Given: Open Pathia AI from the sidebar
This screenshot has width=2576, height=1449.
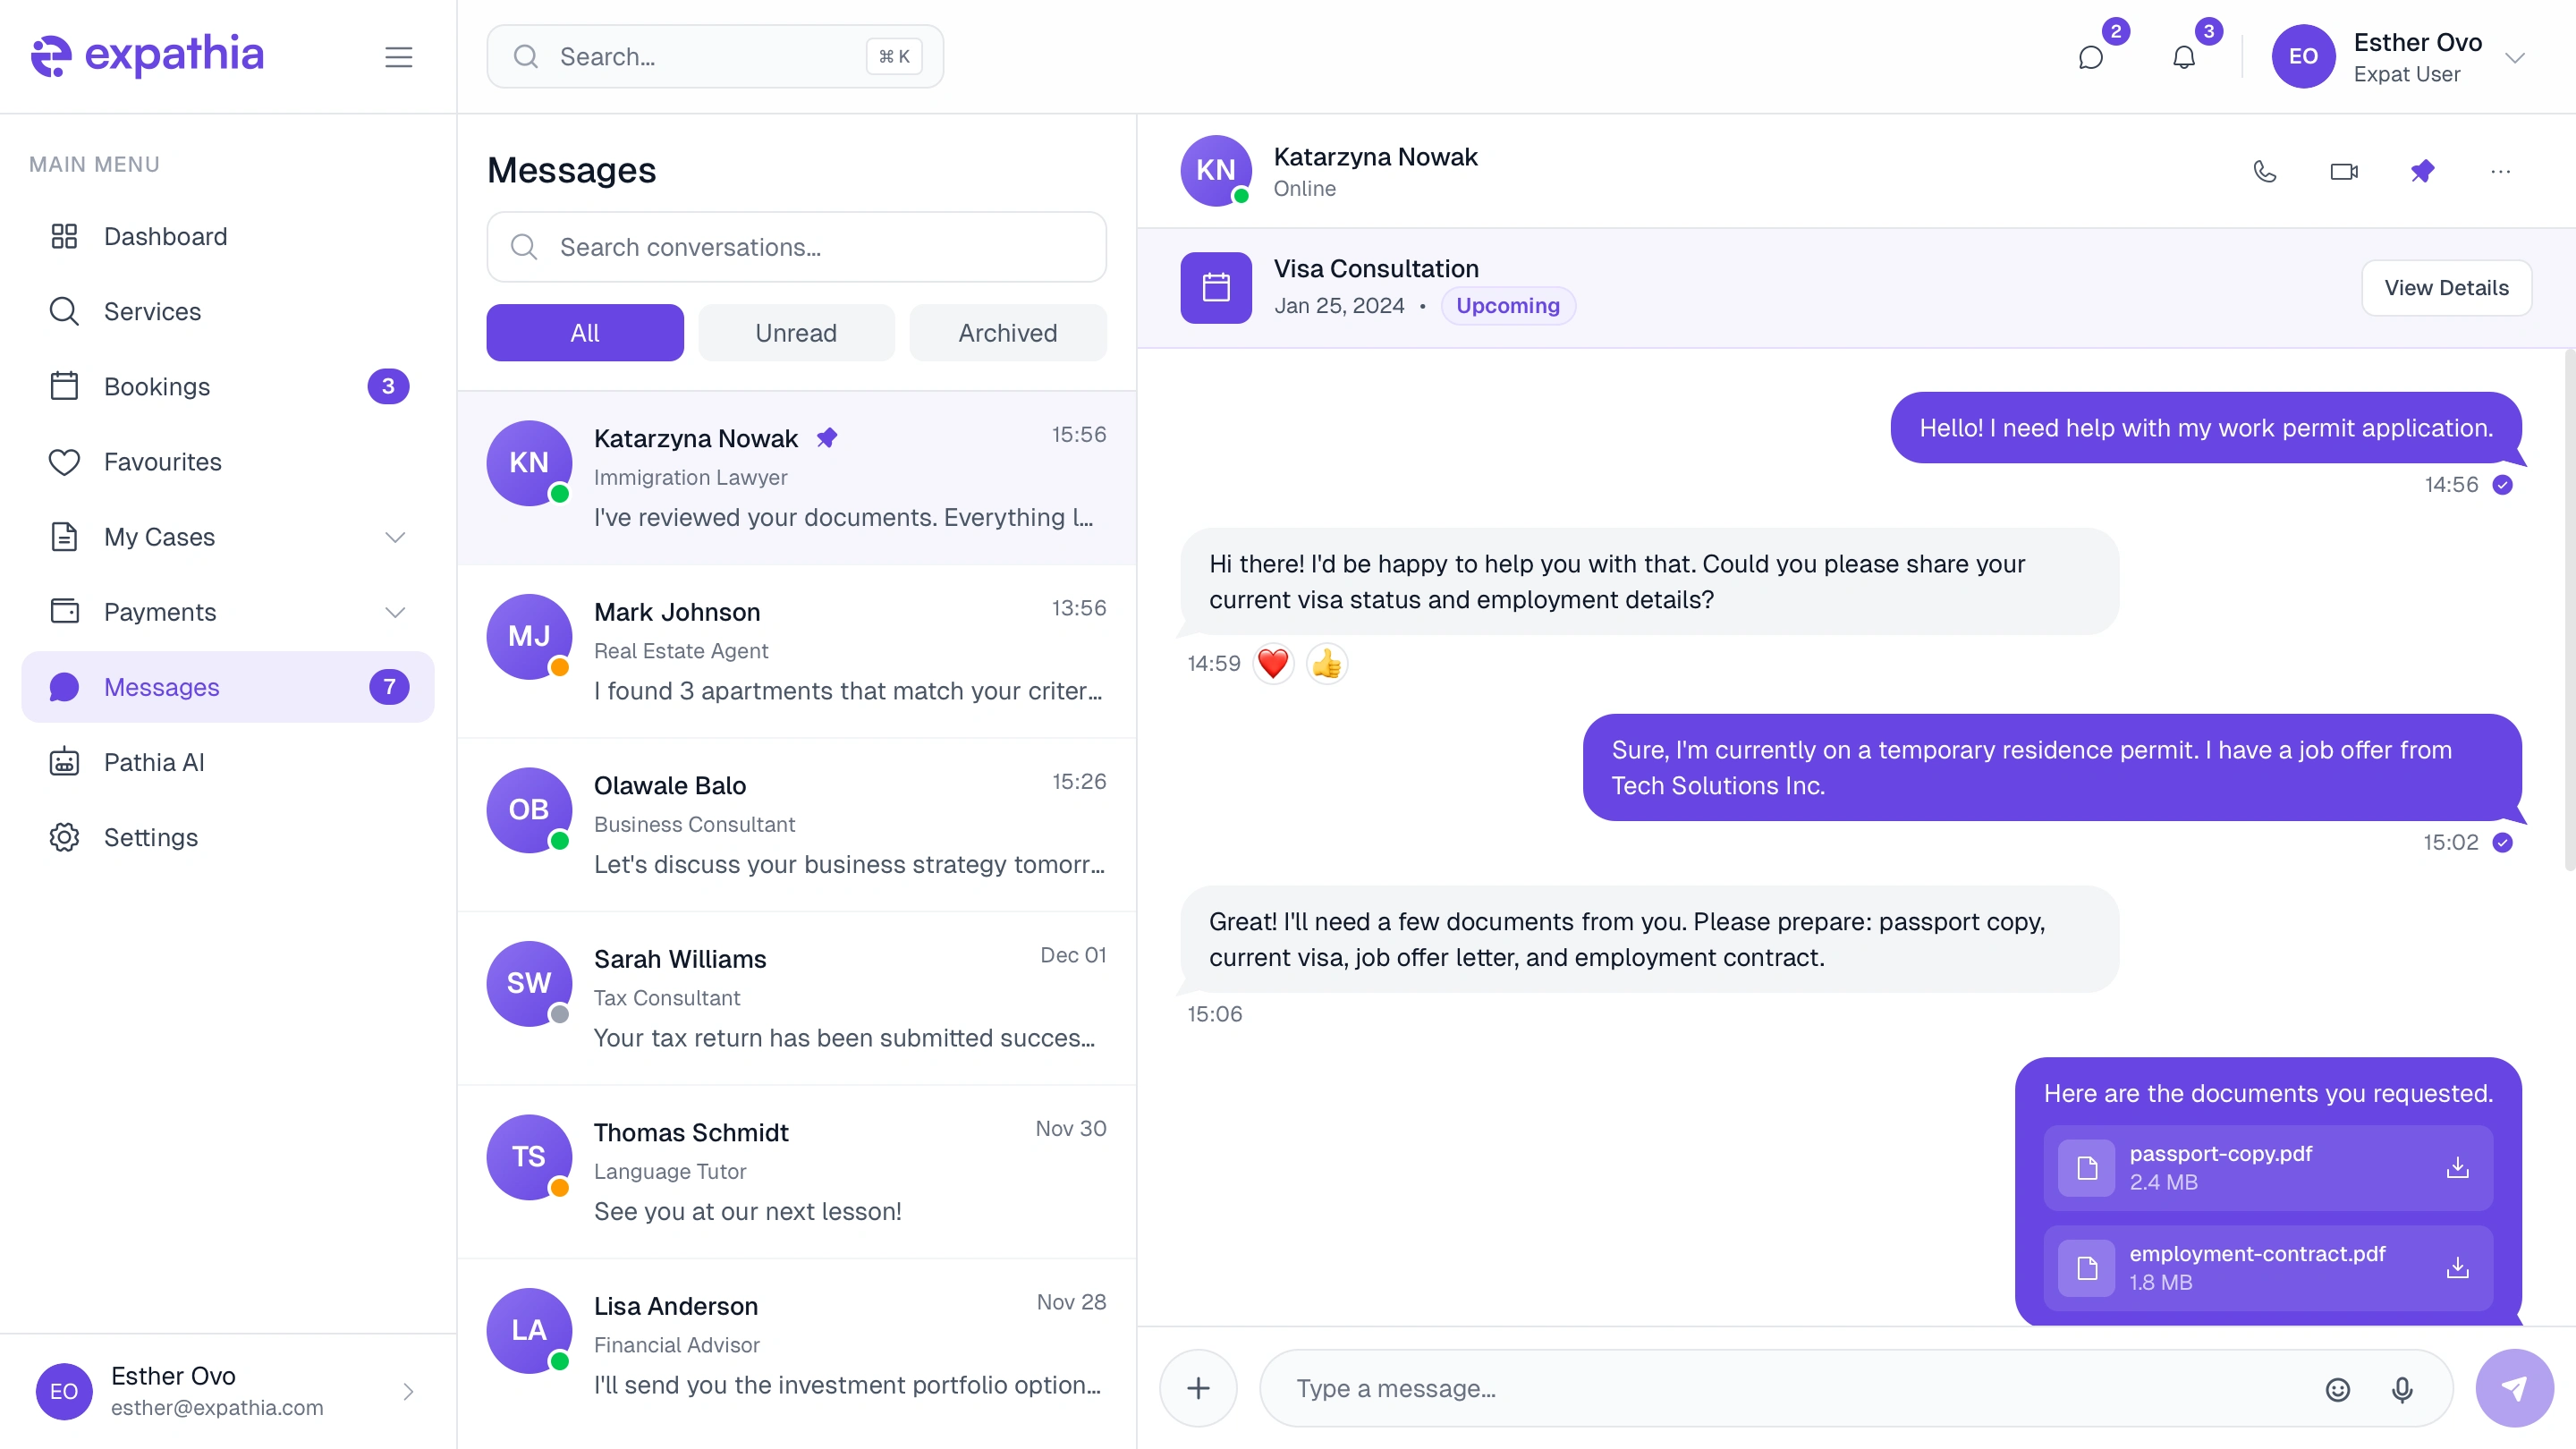Looking at the screenshot, I should coord(154,761).
